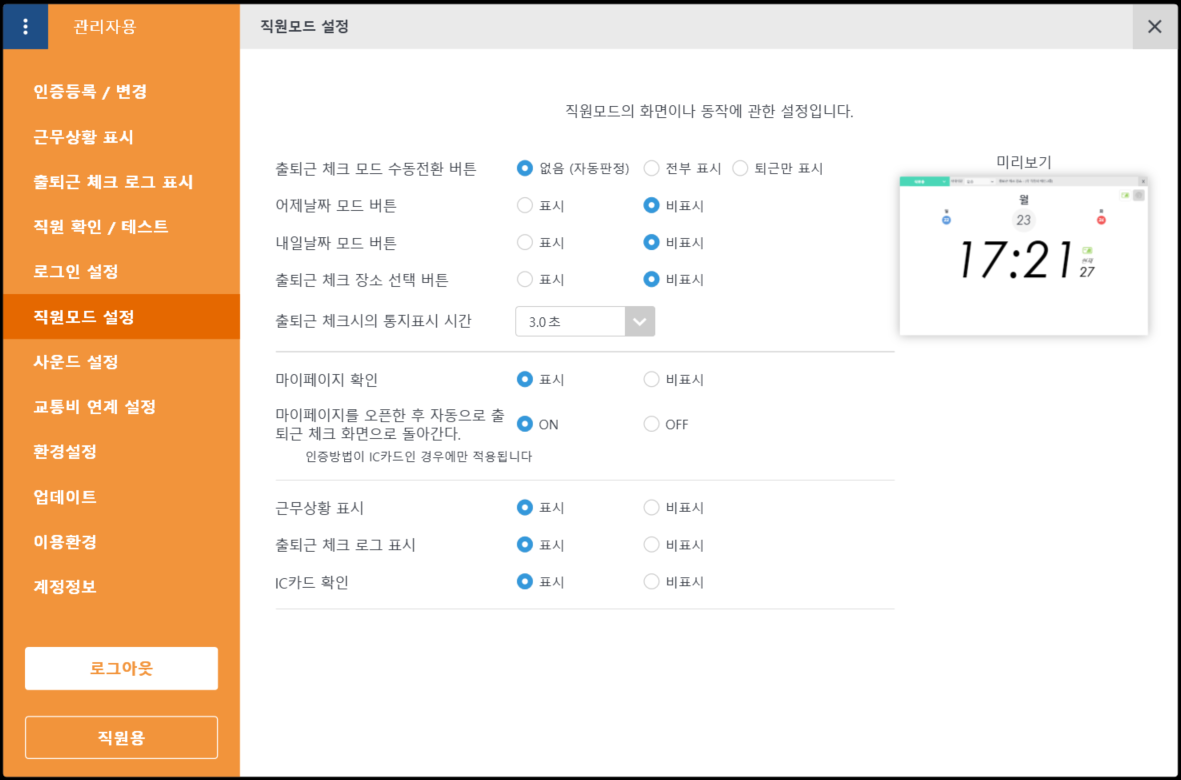
Task: Expand the 통지표시 시간 dropdown arrow
Action: coord(640,322)
